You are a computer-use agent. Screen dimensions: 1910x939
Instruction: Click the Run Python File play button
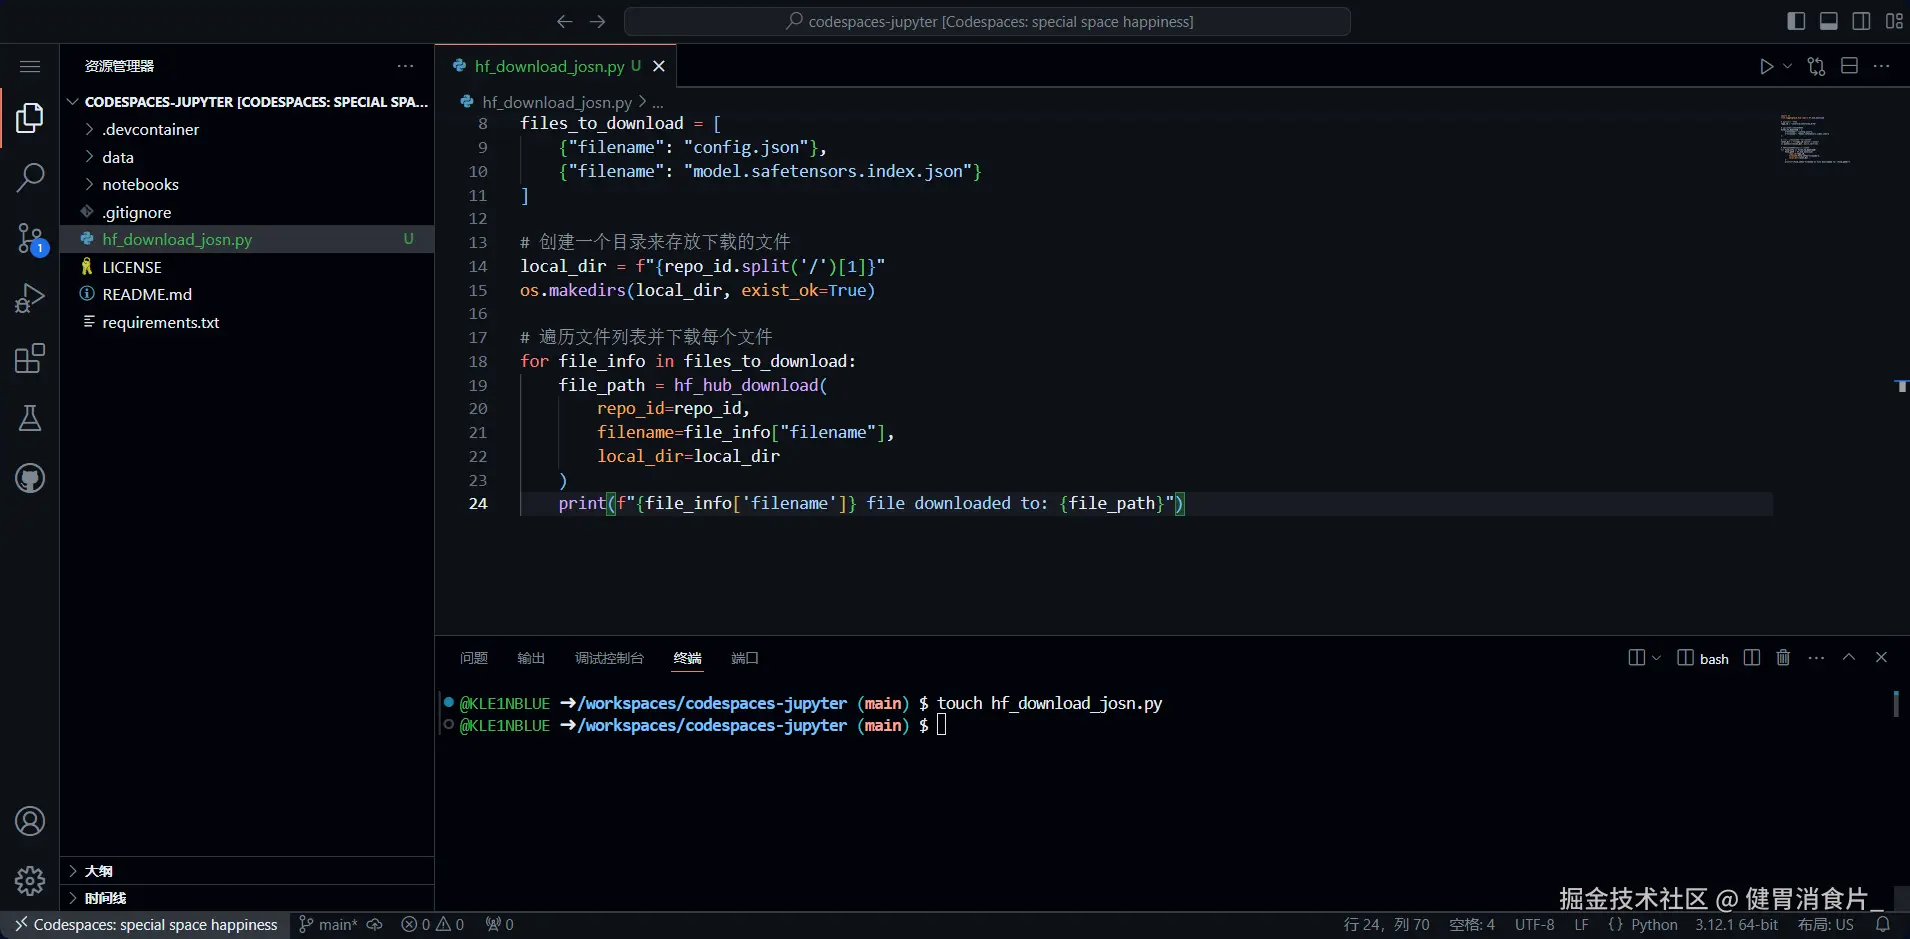(1766, 66)
